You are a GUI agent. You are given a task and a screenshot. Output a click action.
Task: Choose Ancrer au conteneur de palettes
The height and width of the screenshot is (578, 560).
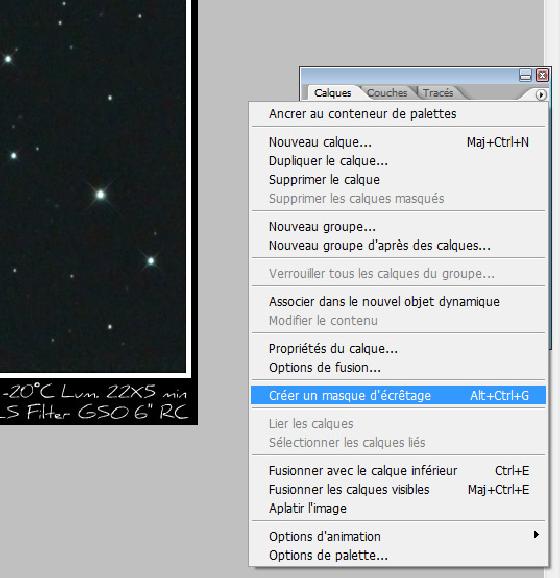point(398,114)
